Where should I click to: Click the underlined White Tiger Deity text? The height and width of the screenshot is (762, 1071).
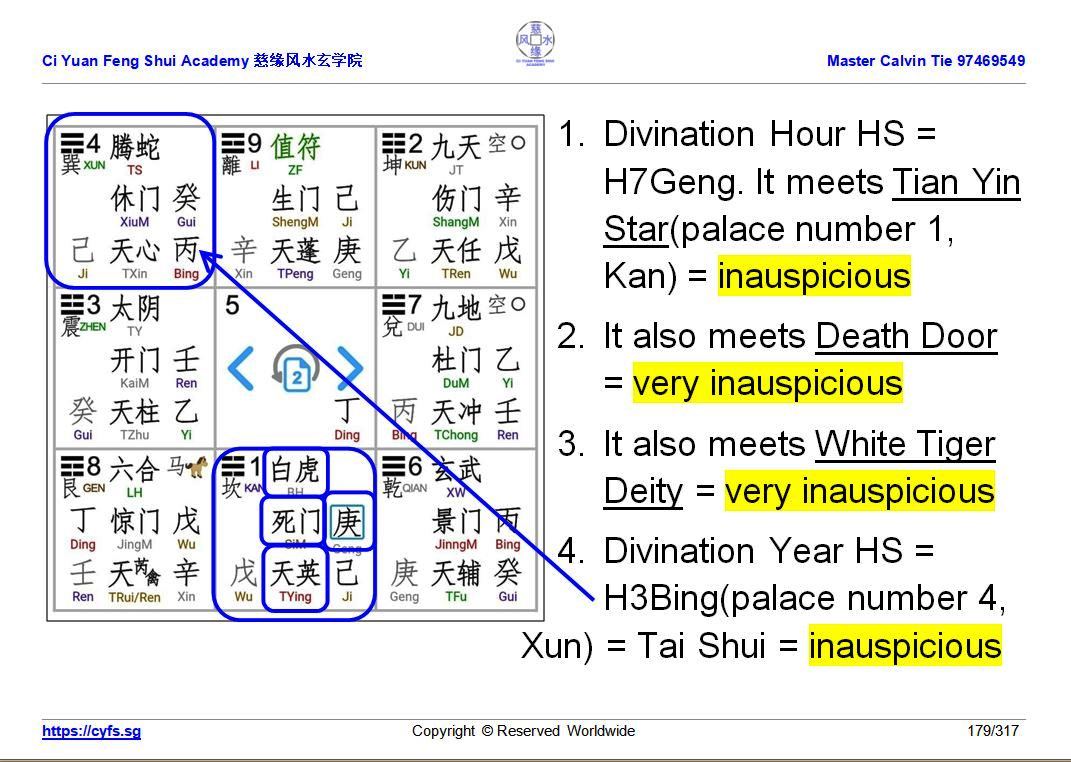[x=800, y=467]
